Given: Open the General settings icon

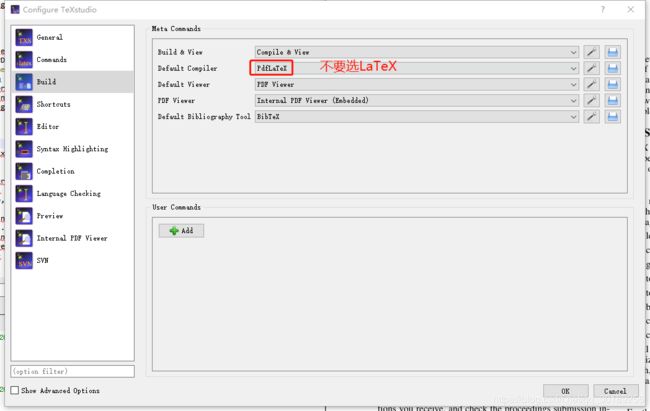Looking at the screenshot, I should click(24, 37).
